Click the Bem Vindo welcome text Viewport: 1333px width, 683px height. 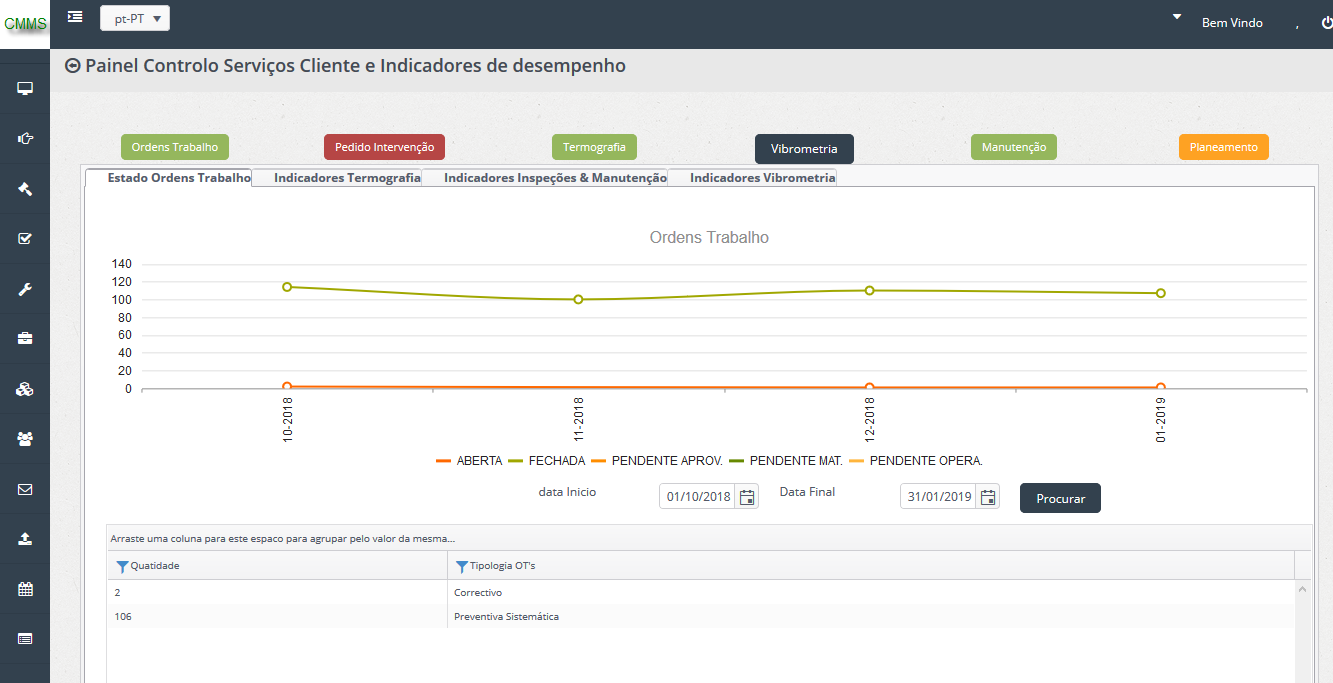point(1232,22)
